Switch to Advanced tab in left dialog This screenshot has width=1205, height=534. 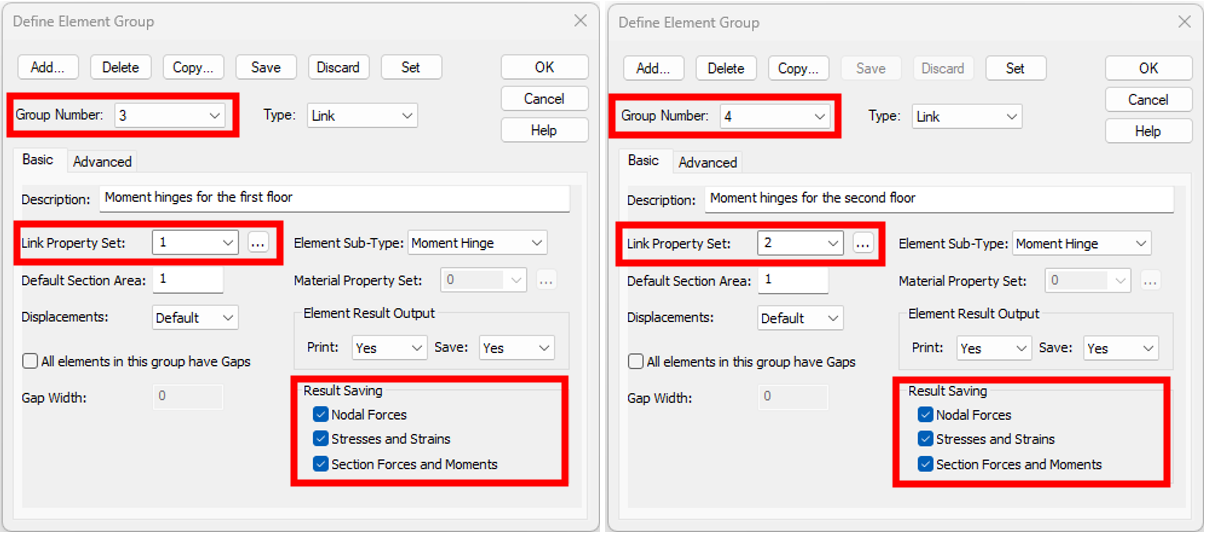click(x=102, y=161)
